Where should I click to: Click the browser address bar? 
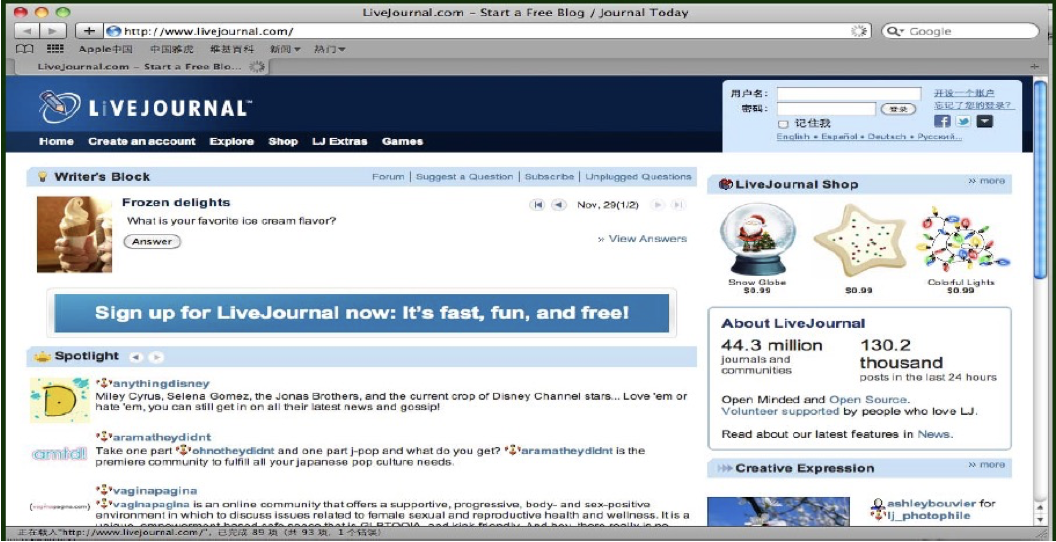click(x=488, y=31)
